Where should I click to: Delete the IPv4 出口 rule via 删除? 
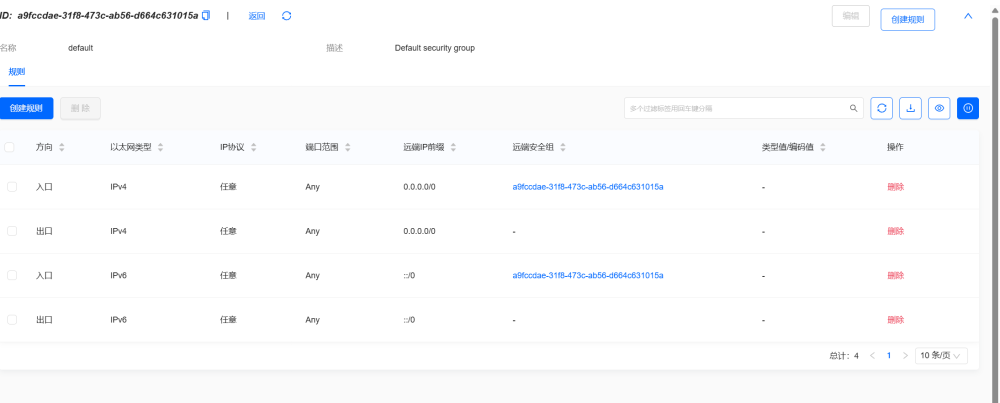[895, 231]
